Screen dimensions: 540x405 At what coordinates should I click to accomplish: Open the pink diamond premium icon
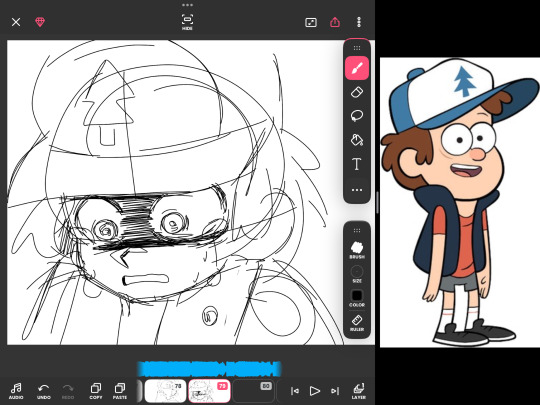40,22
